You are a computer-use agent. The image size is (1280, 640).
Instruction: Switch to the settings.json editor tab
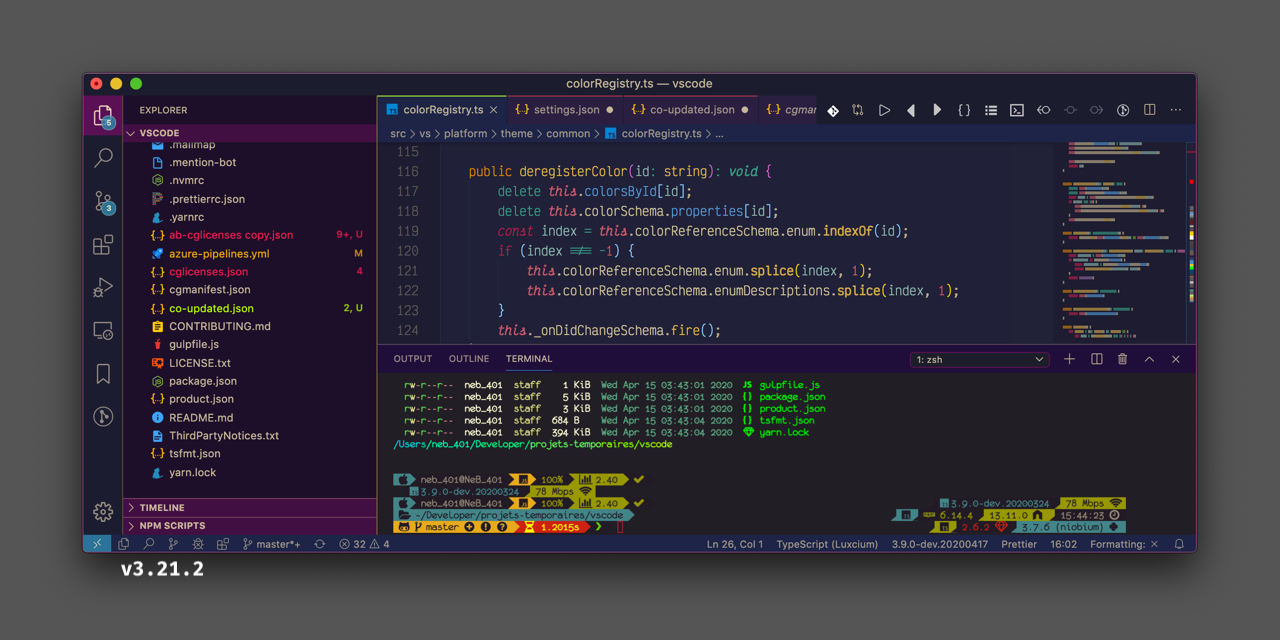coord(565,110)
